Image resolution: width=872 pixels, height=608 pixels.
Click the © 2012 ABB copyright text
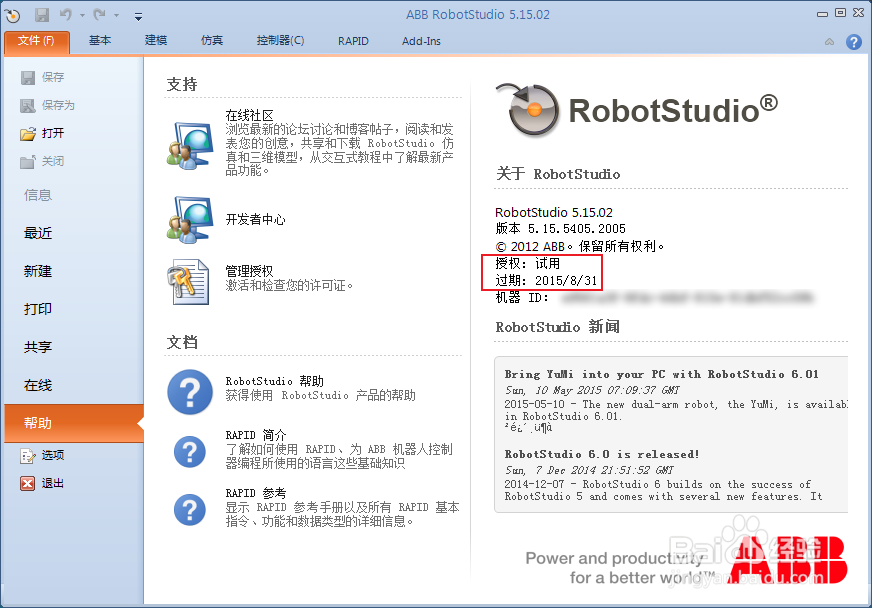tap(579, 246)
